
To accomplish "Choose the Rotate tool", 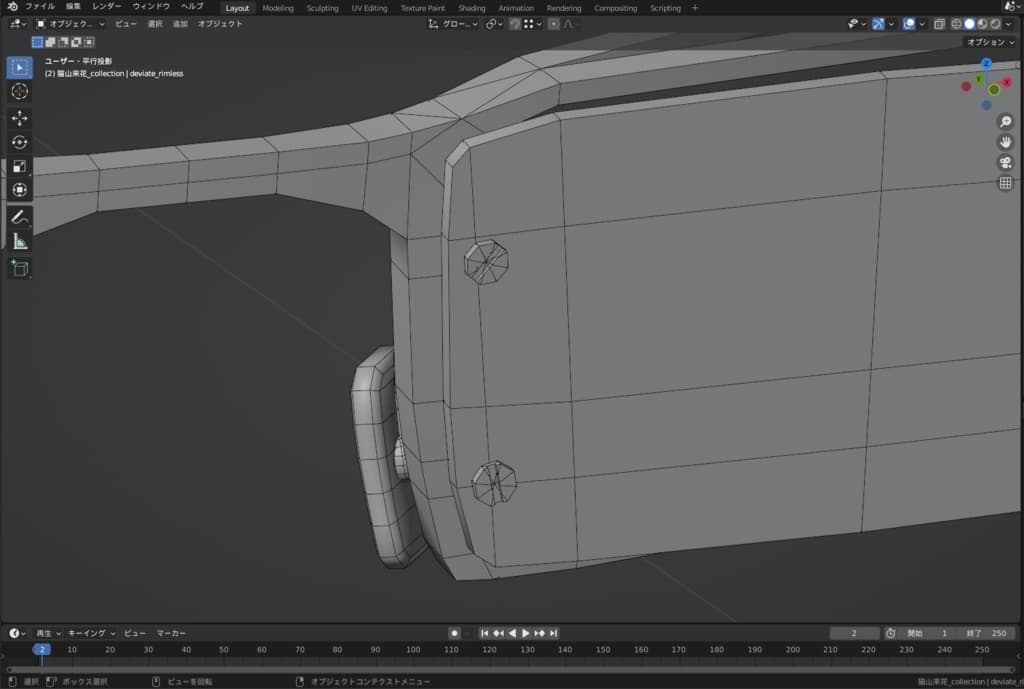I will pos(20,142).
